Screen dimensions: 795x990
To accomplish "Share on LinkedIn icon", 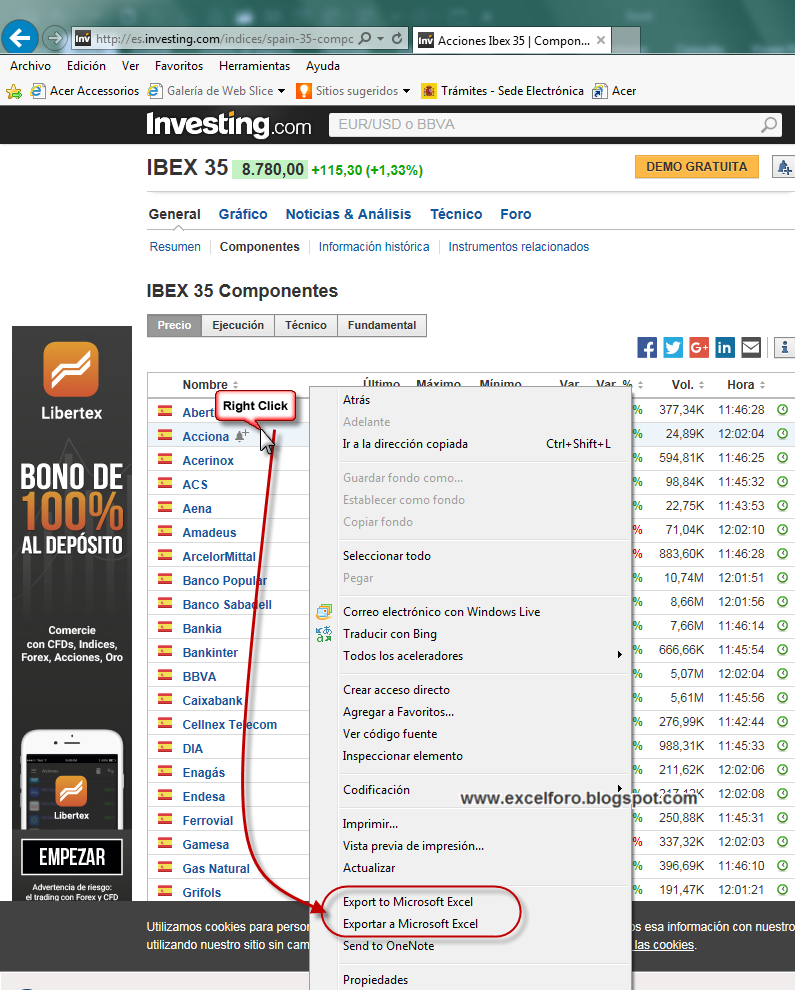I will pos(725,347).
